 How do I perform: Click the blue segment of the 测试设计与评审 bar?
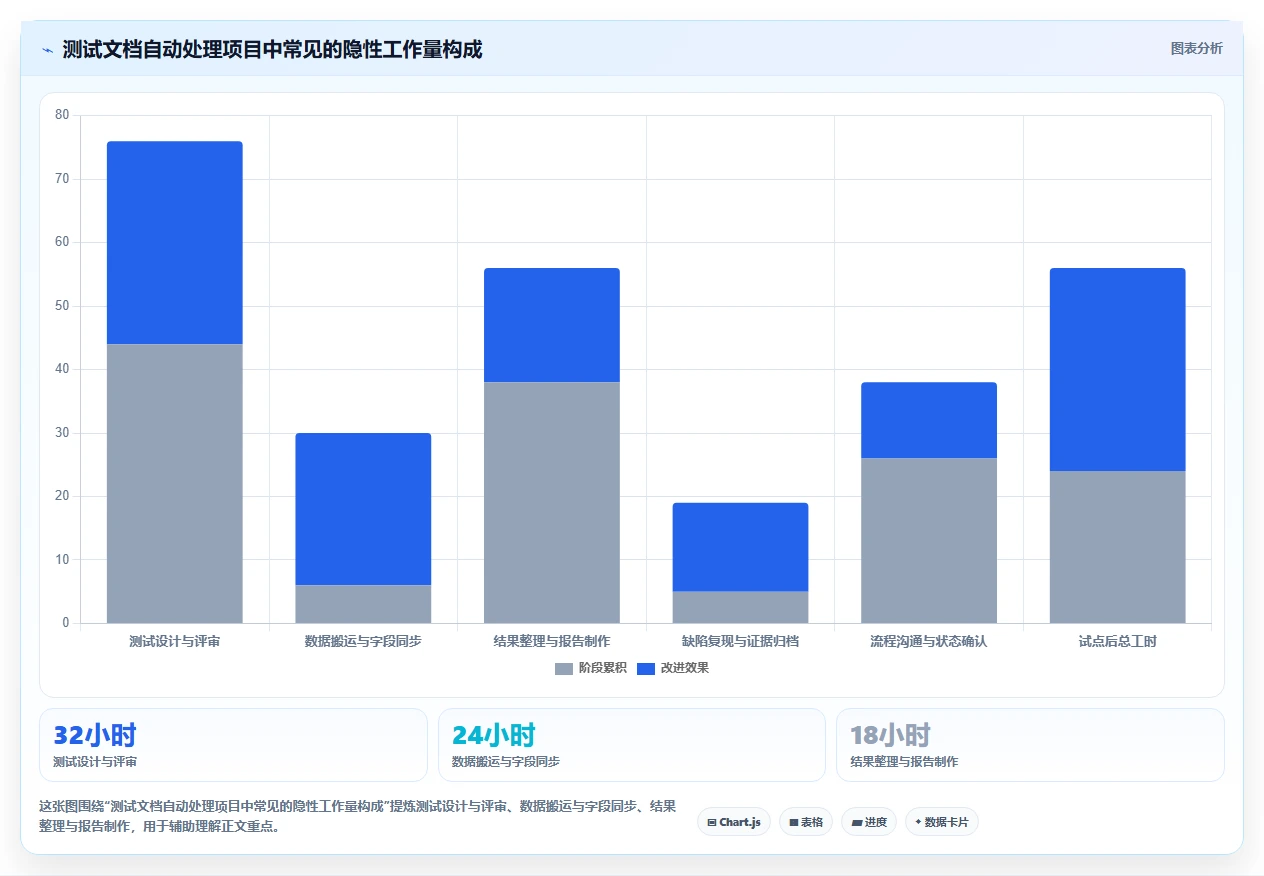point(175,243)
